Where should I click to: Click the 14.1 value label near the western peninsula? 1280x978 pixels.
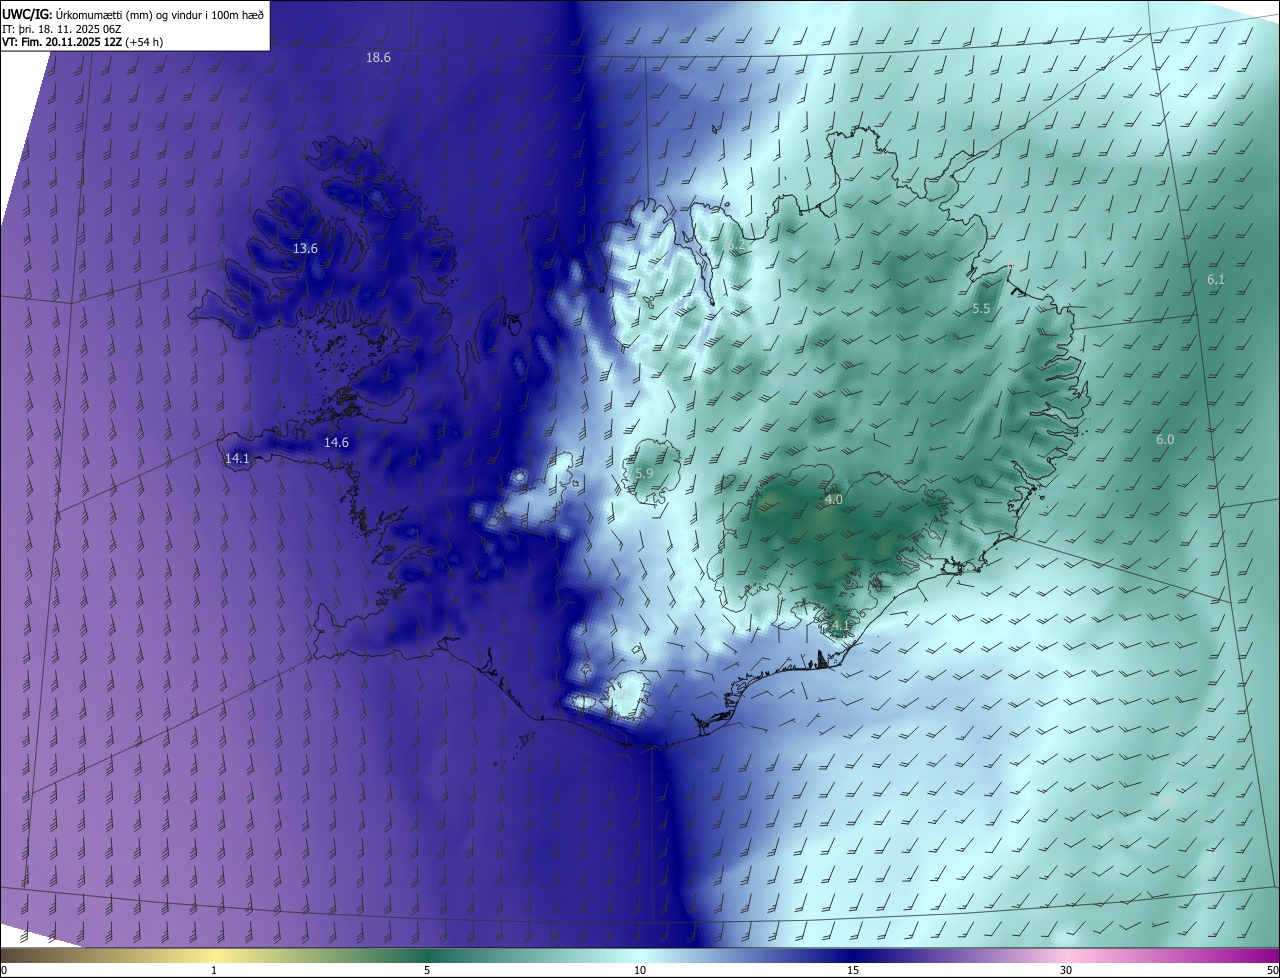237,459
